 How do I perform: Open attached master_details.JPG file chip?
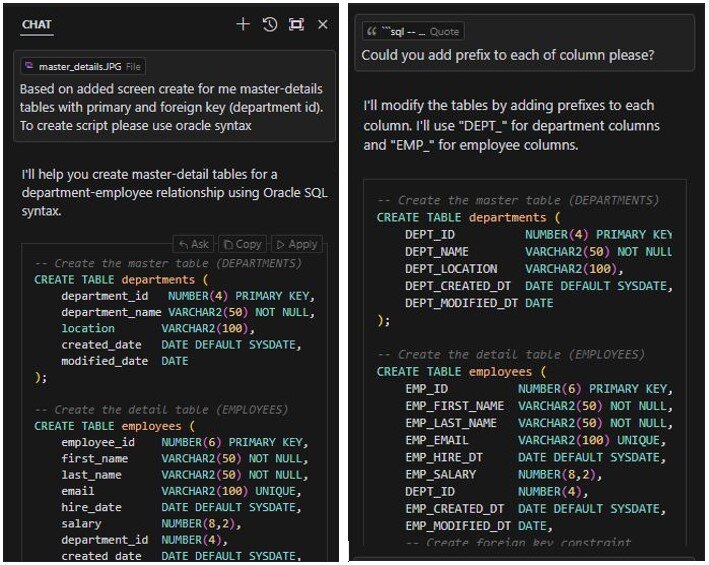point(83,67)
